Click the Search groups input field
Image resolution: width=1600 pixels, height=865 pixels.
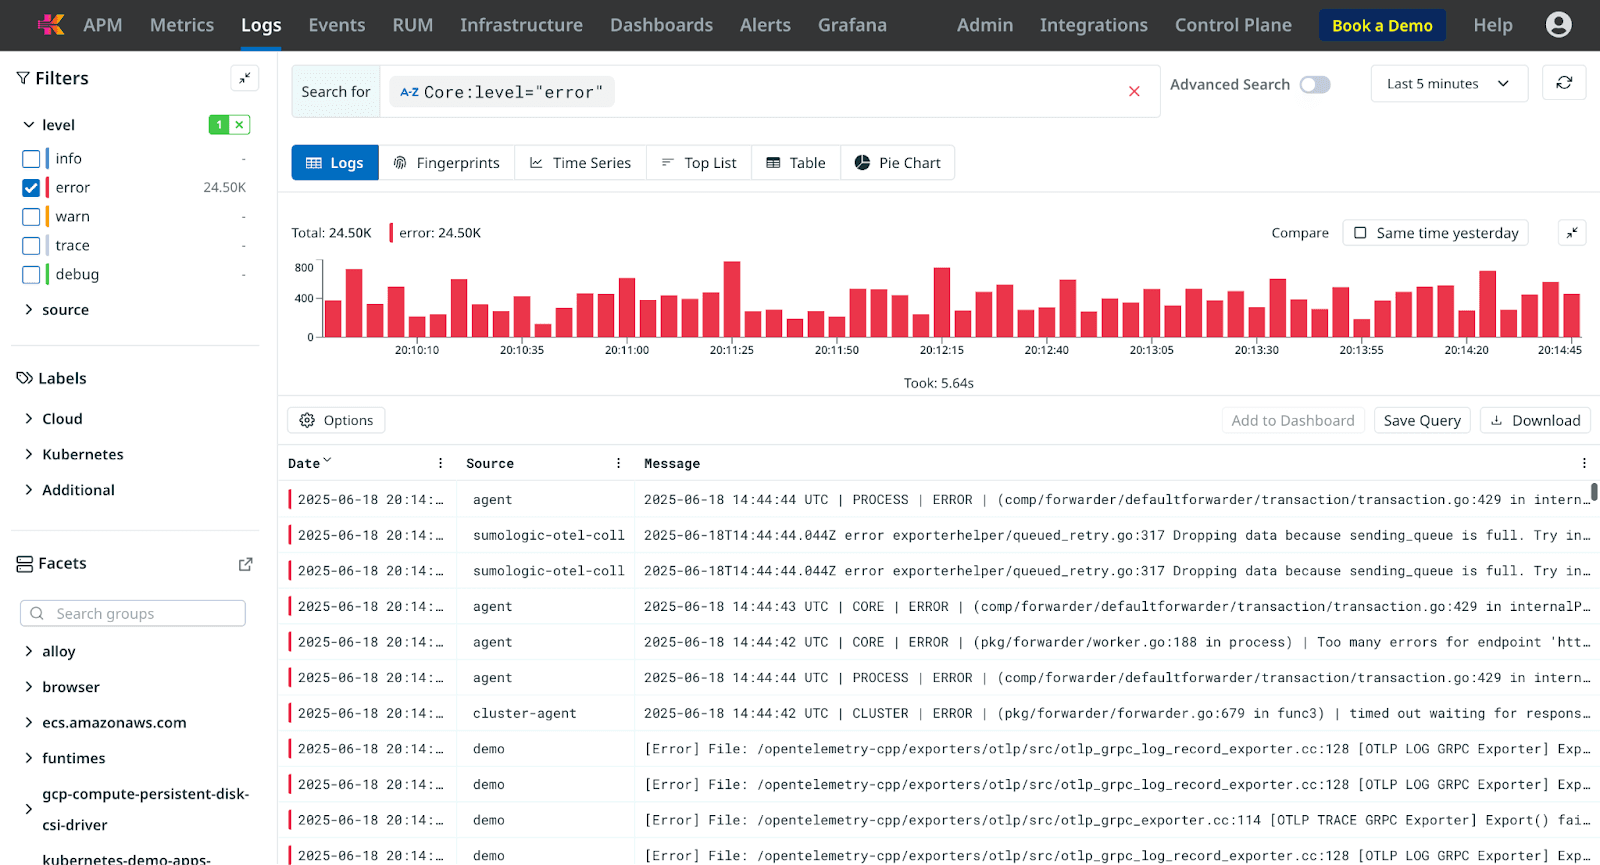click(133, 613)
